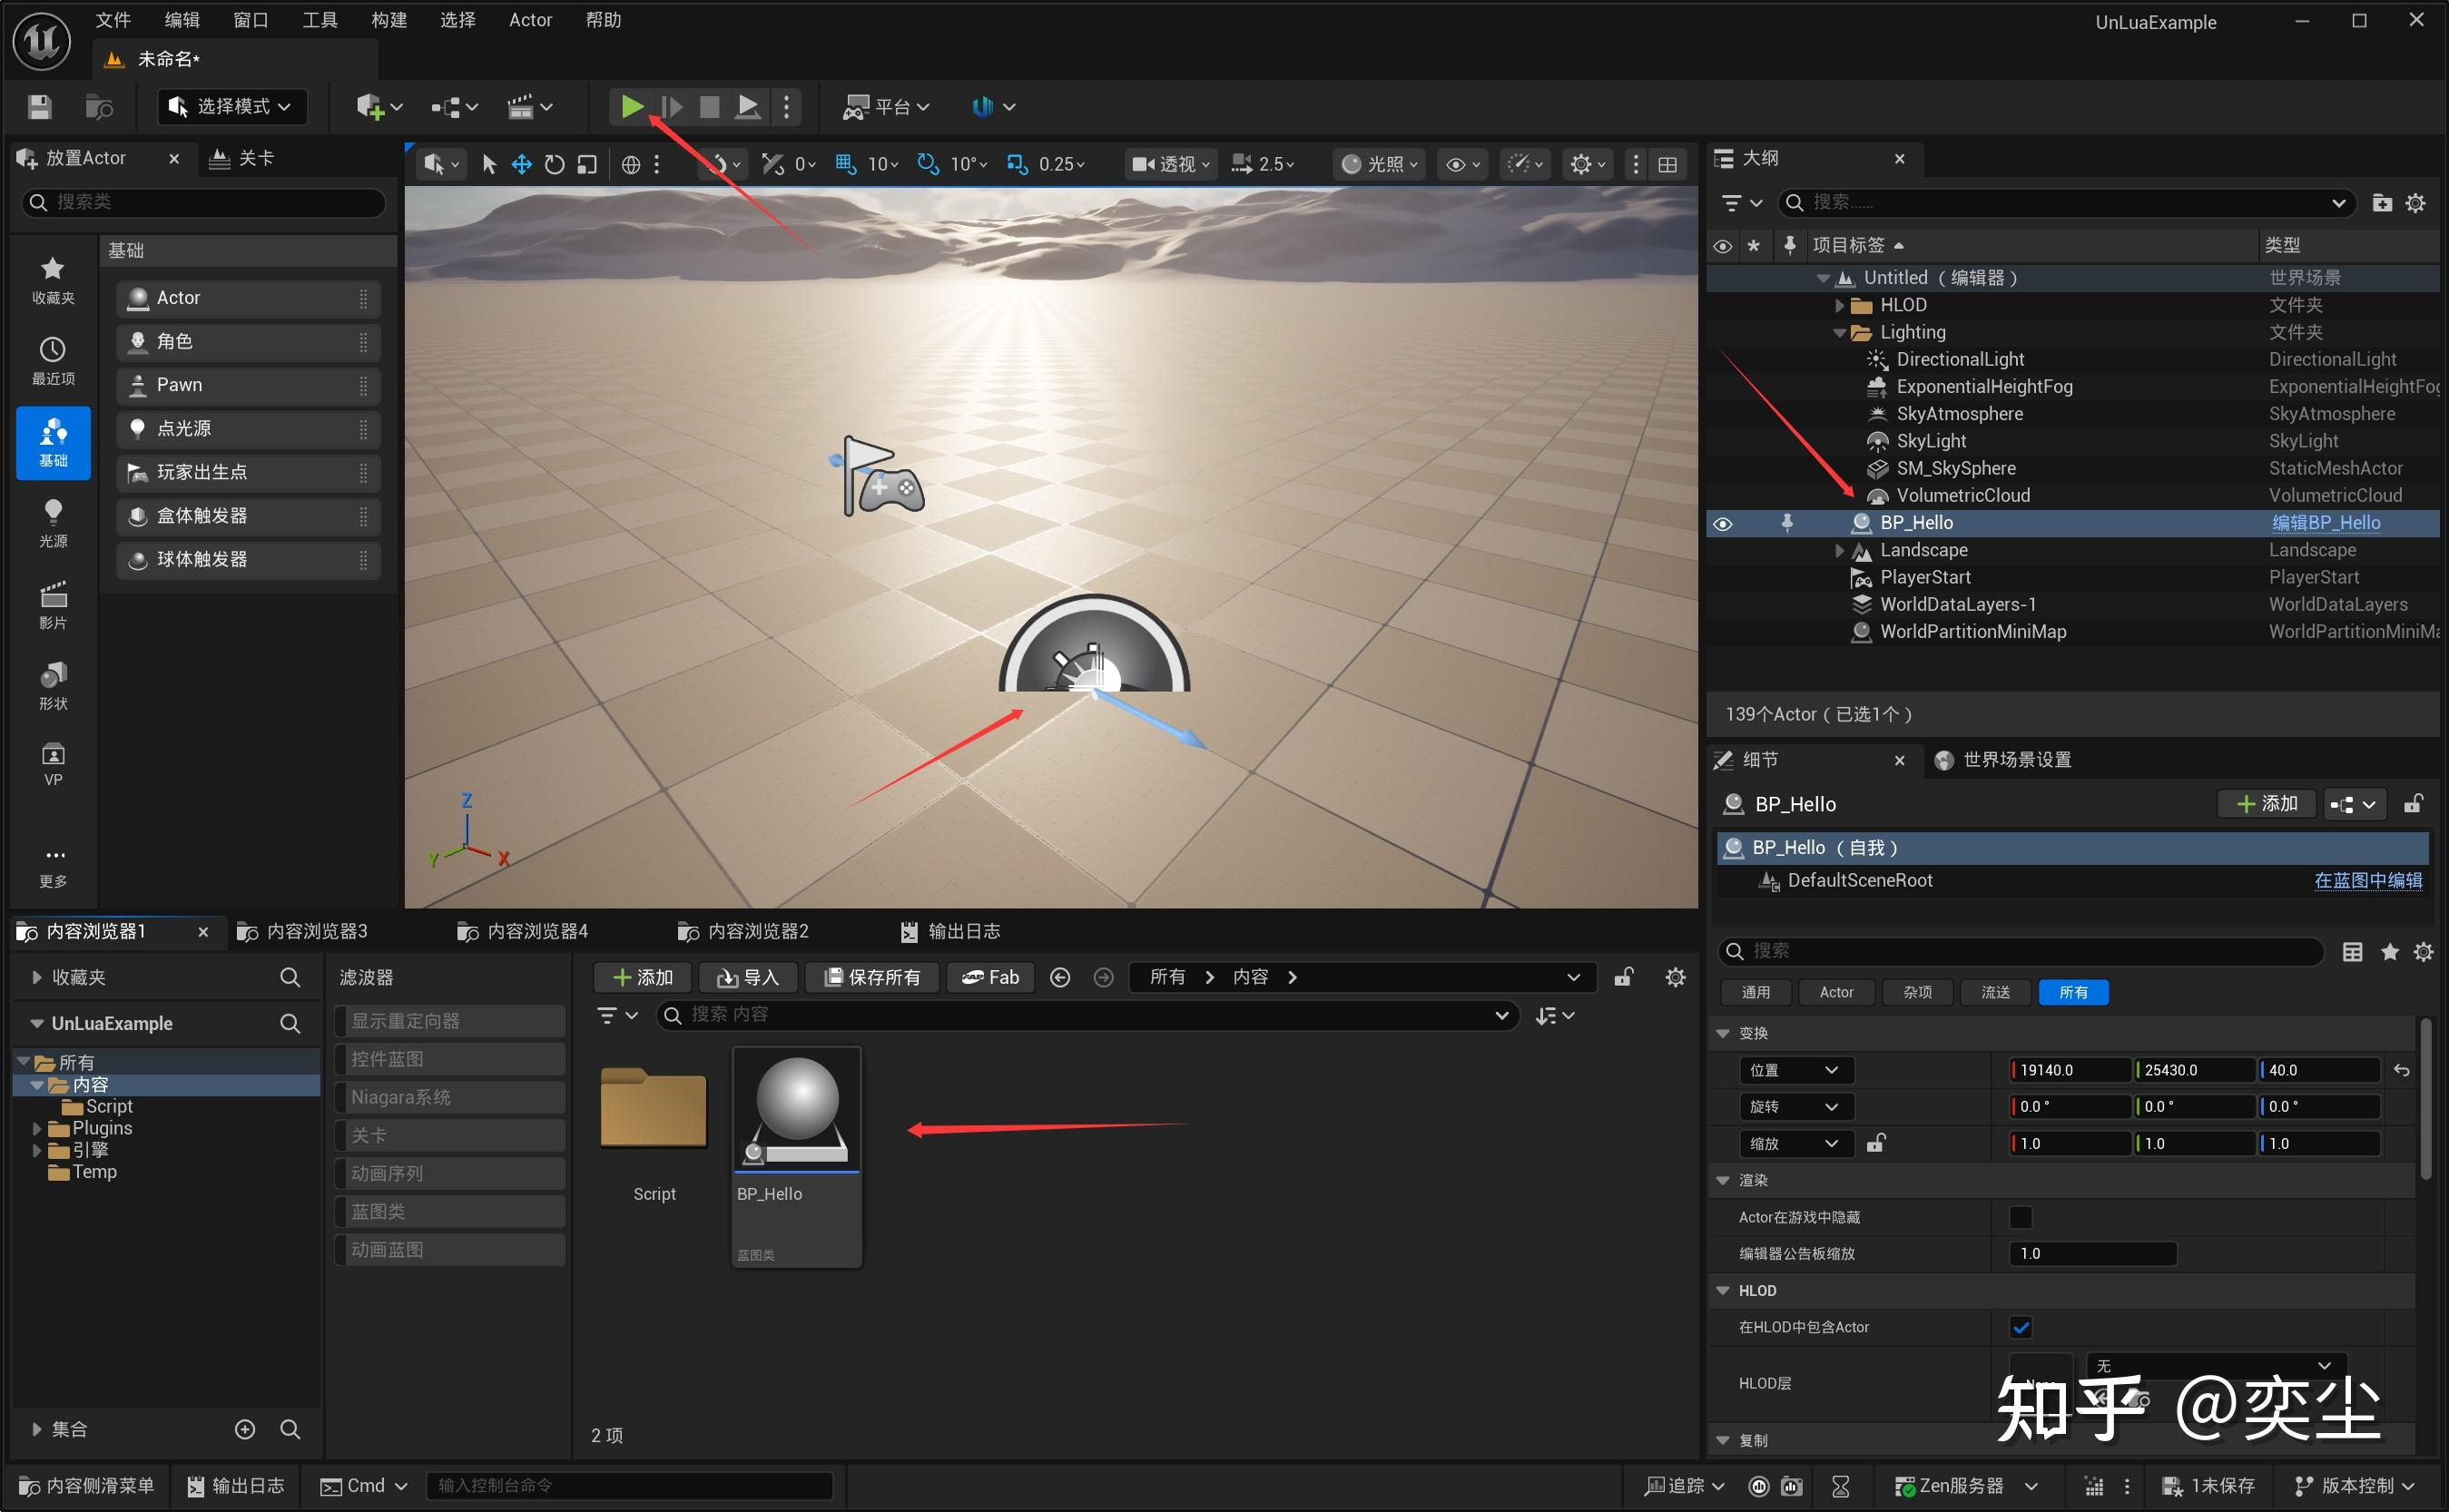2449x1512 pixels.
Task: Select the rotate tool in viewport toolbar
Action: [554, 164]
